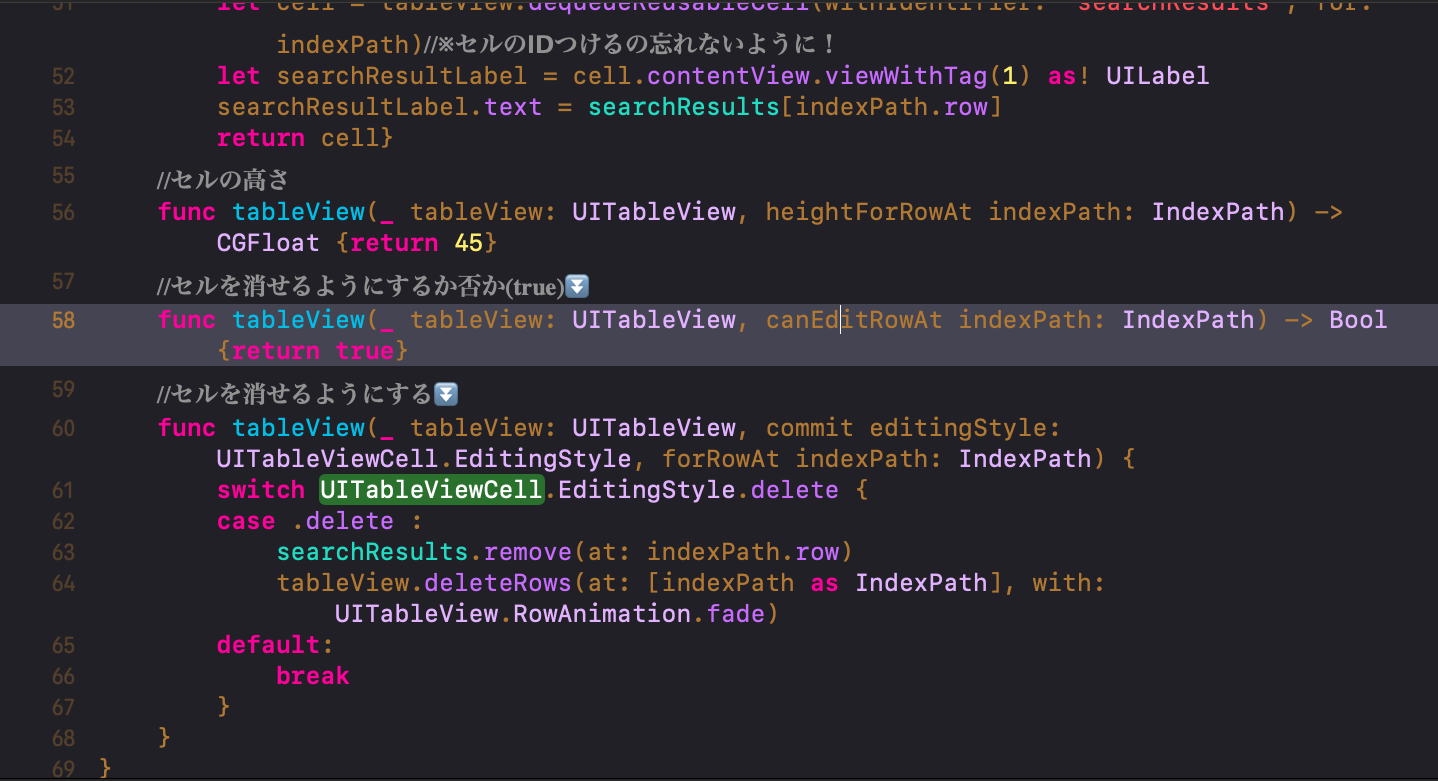The width and height of the screenshot is (1438, 781).
Task: Click line number 61 in the gutter
Action: pos(63,490)
